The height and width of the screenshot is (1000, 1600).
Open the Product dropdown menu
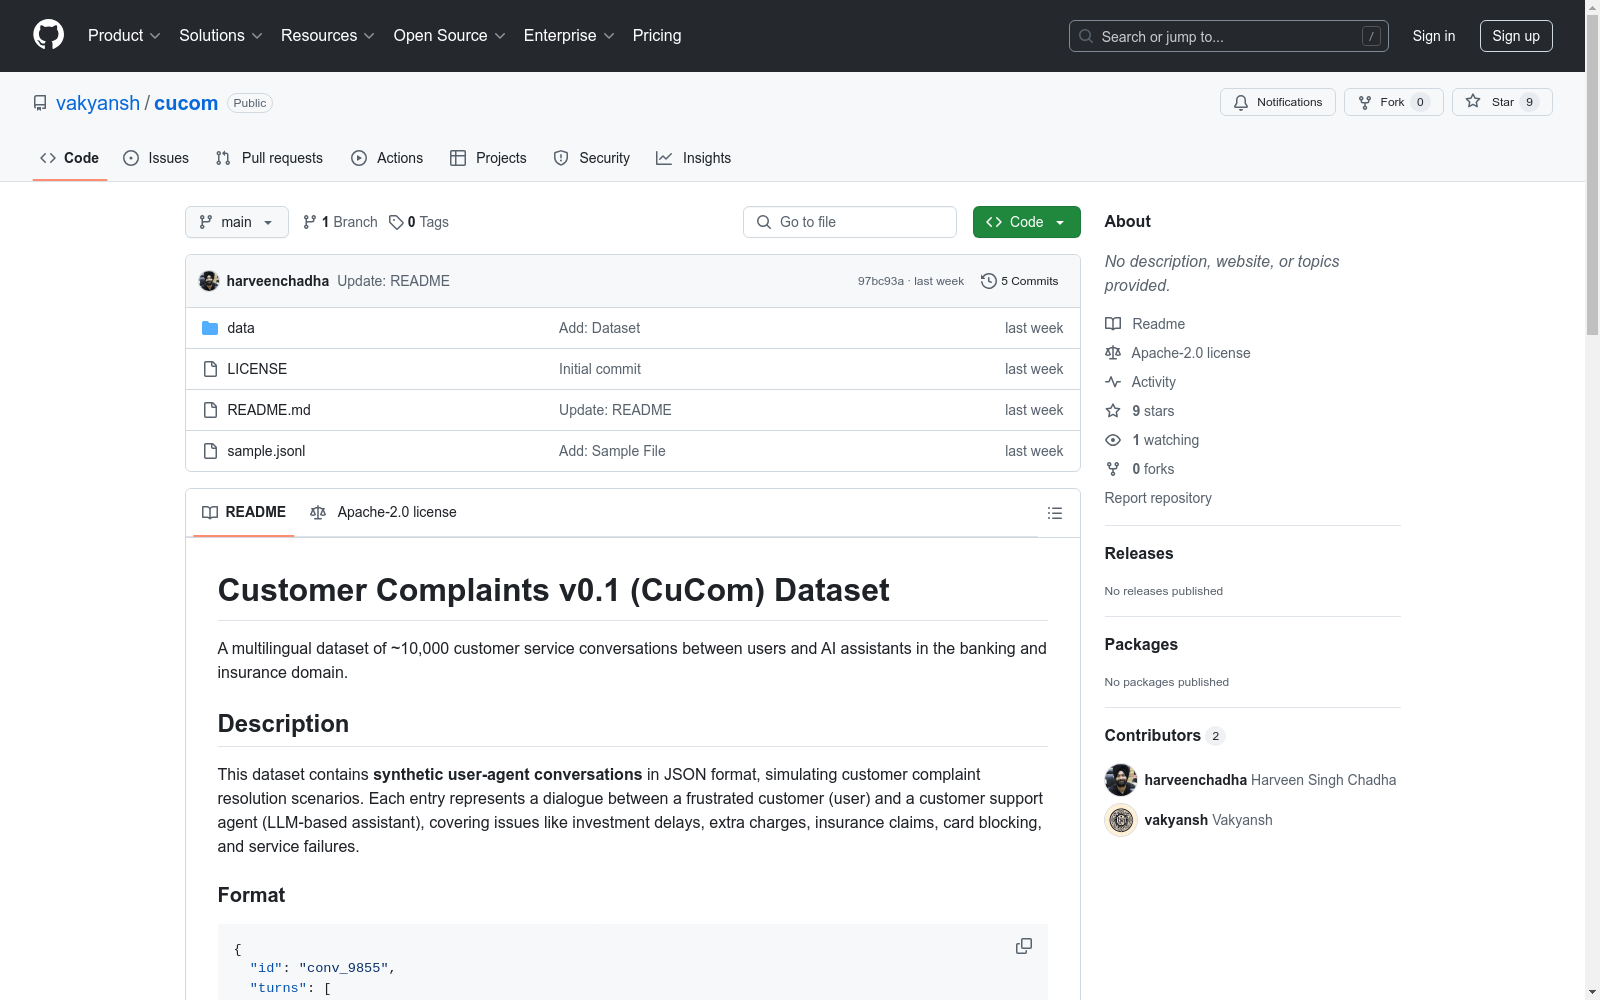[x=124, y=36]
